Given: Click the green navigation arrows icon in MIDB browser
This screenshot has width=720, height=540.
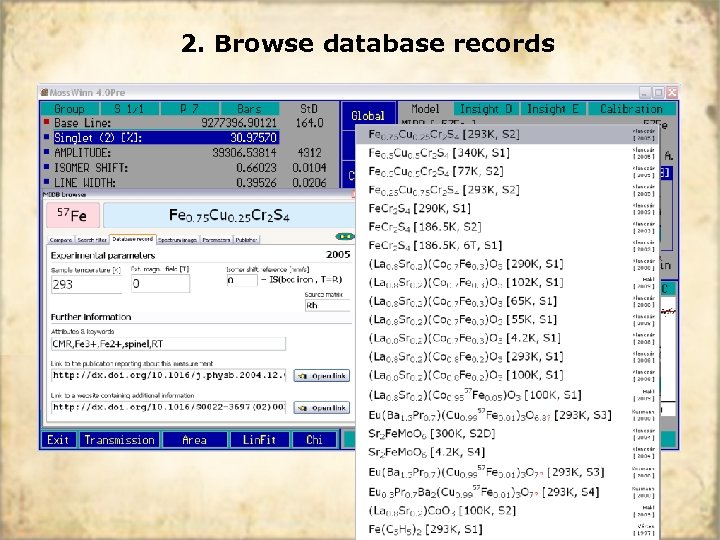Looking at the screenshot, I should [x=345, y=236].
